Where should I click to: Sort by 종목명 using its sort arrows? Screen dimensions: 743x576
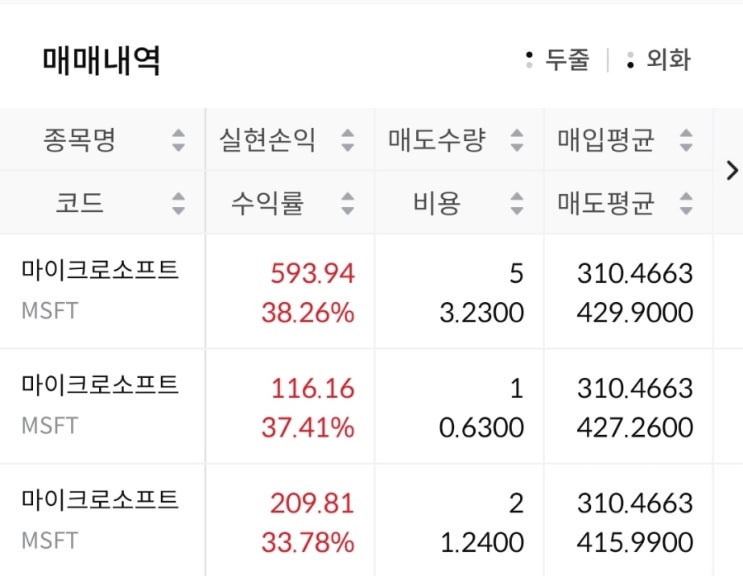[178, 140]
